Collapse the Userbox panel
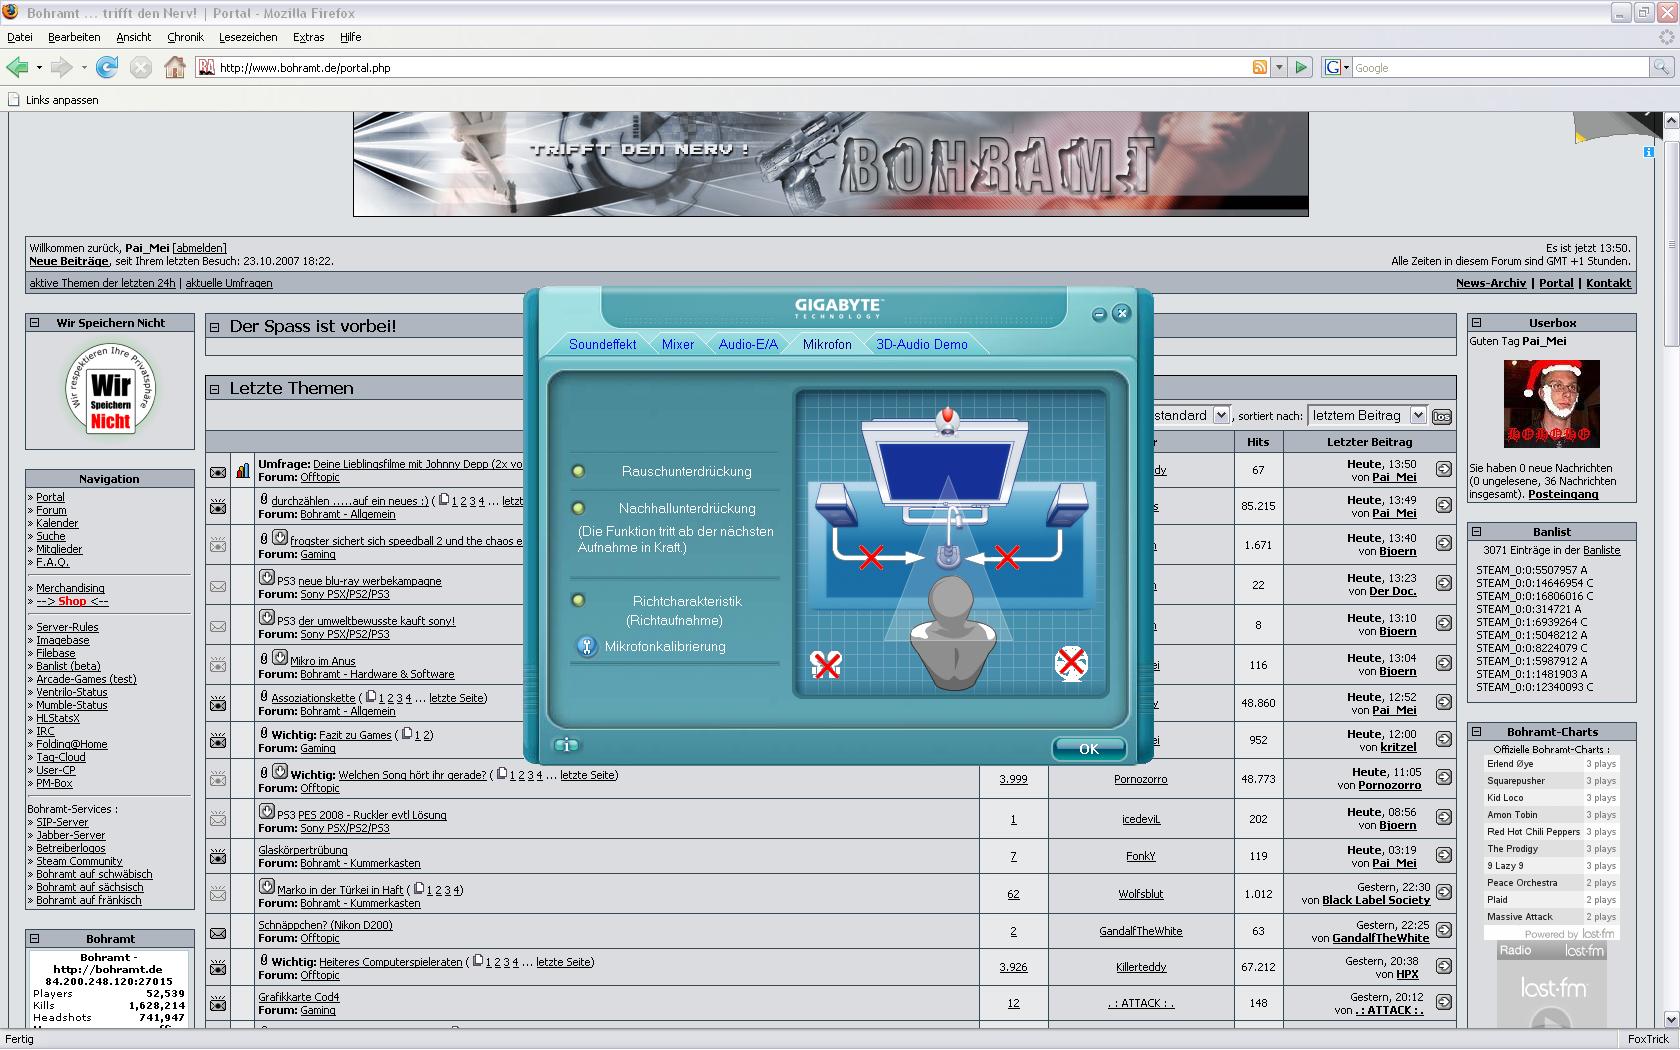This screenshot has height=1050, width=1680. tap(1476, 323)
